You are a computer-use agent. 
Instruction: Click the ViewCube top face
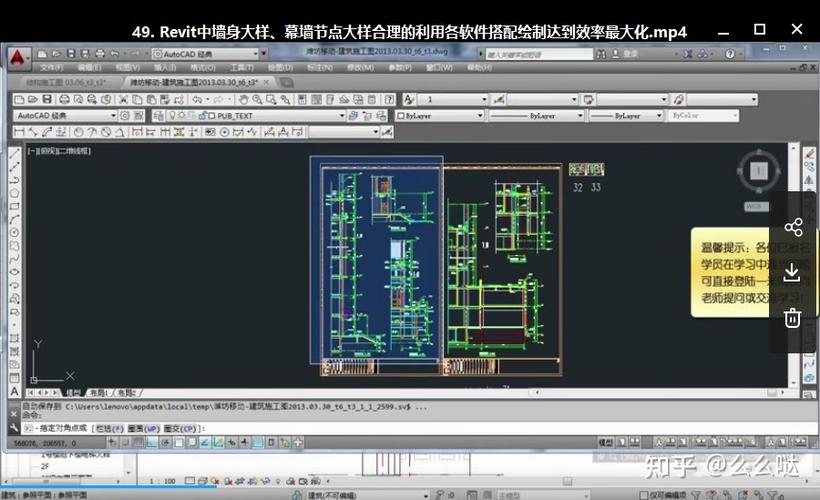758,171
